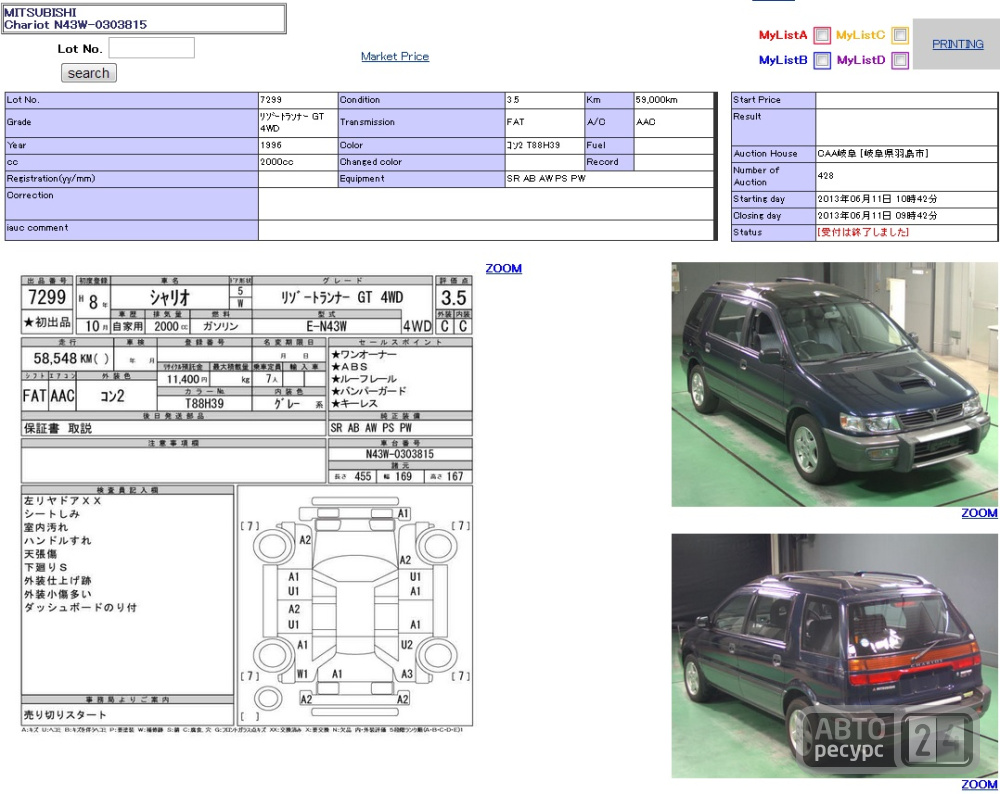This screenshot has height=794, width=1000.
Task: Click the Correction label cell
Action: click(x=131, y=203)
